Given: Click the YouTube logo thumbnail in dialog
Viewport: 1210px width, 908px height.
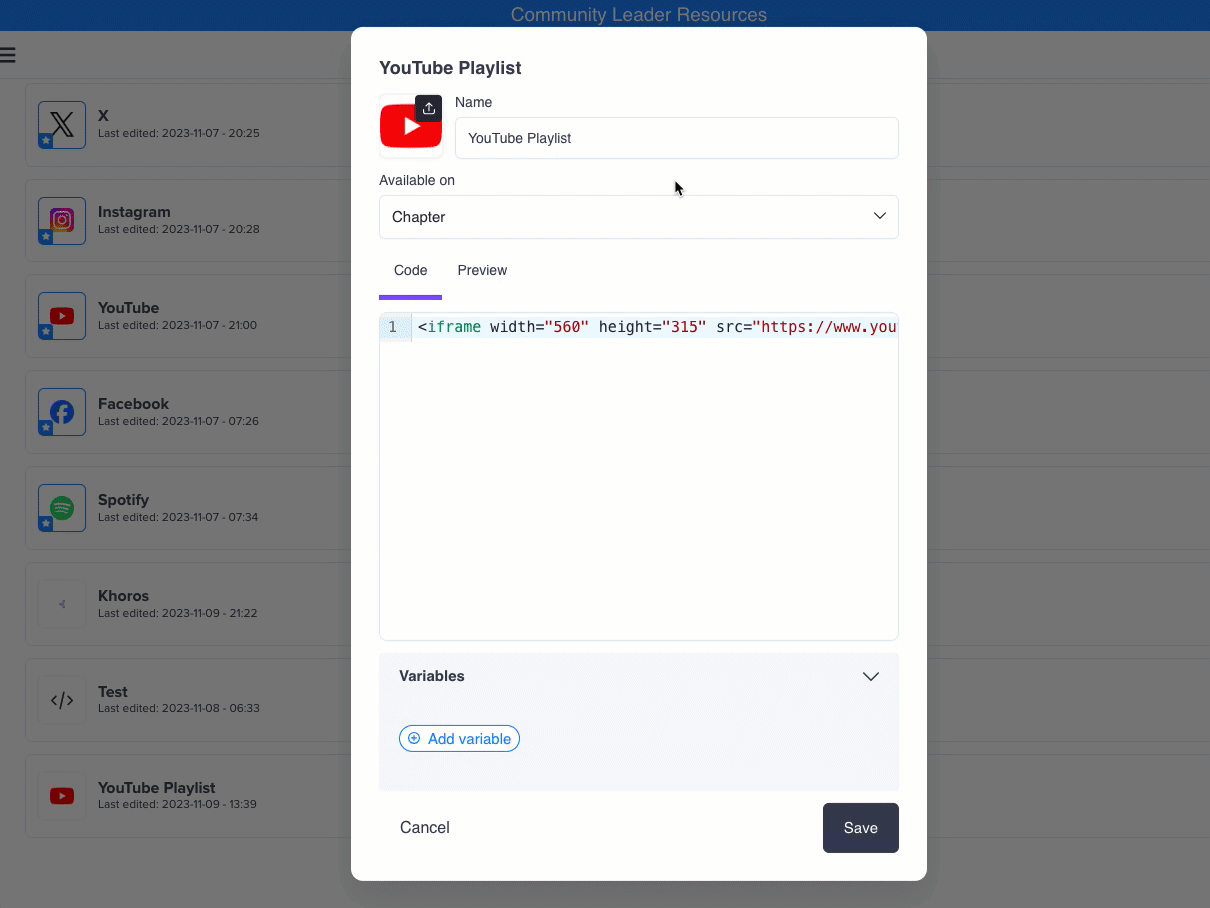Looking at the screenshot, I should pos(410,128).
